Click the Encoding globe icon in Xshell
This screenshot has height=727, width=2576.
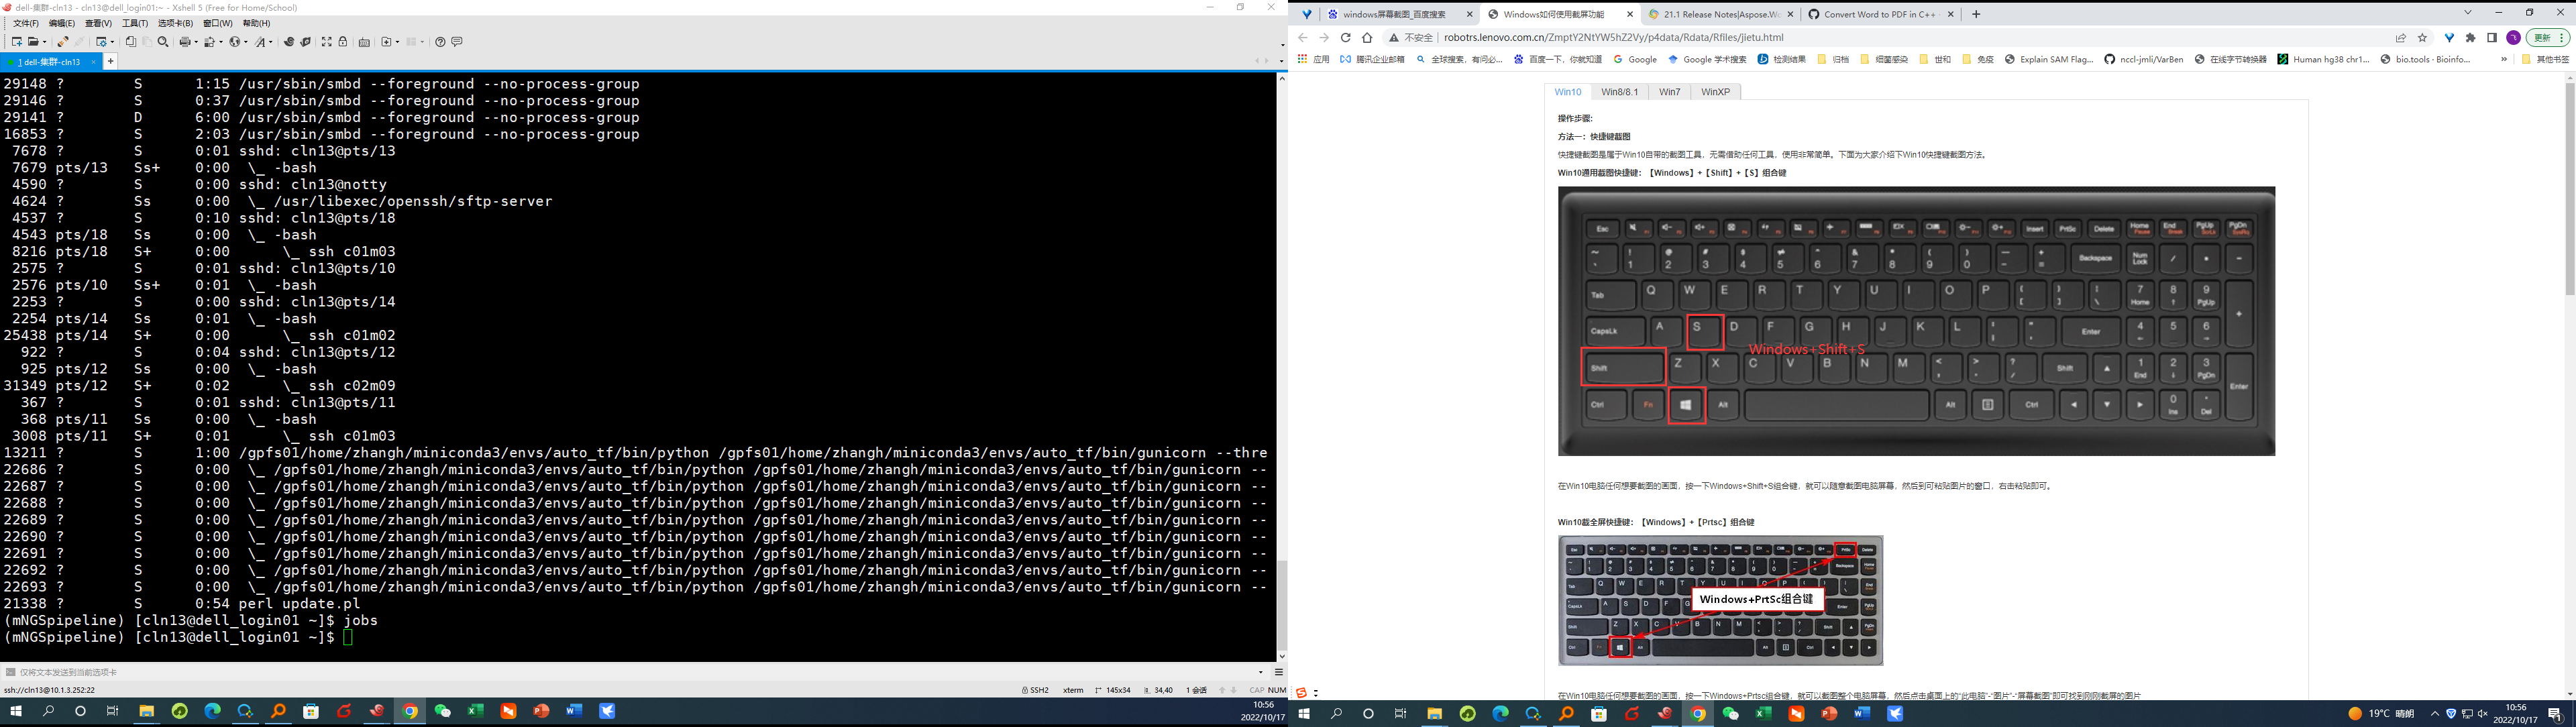[234, 42]
